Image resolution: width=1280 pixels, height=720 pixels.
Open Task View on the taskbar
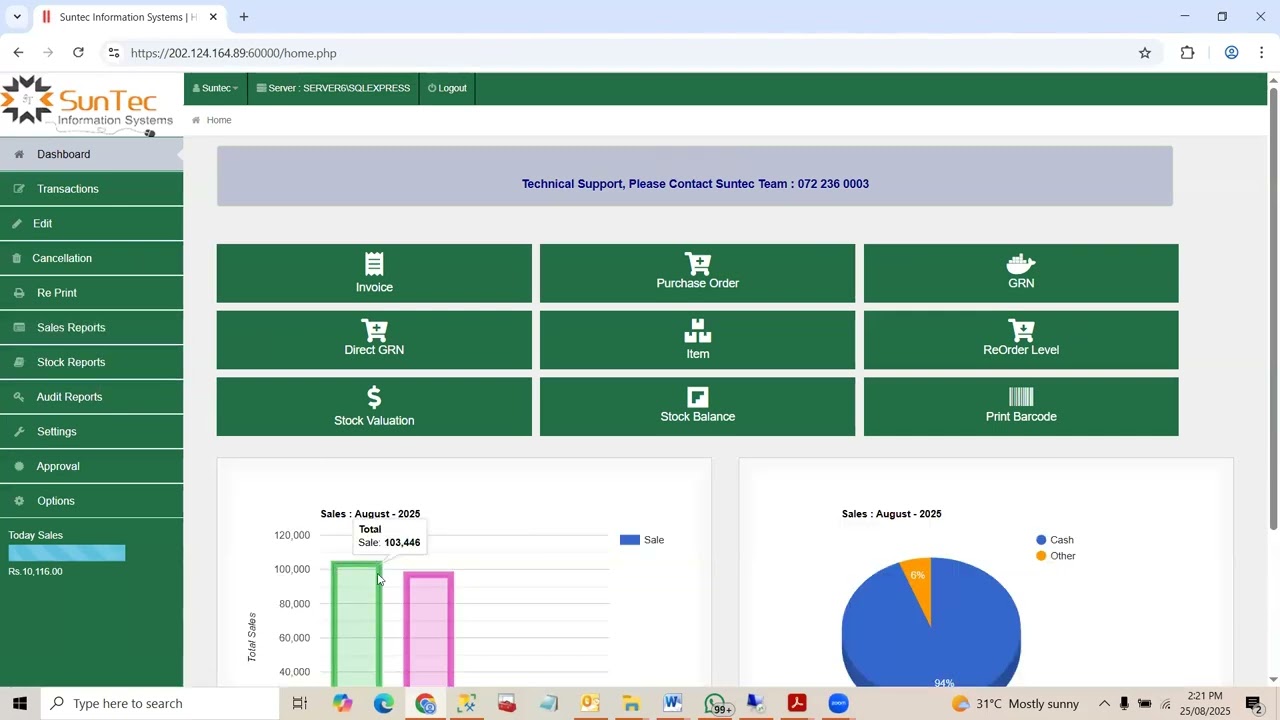pos(299,704)
